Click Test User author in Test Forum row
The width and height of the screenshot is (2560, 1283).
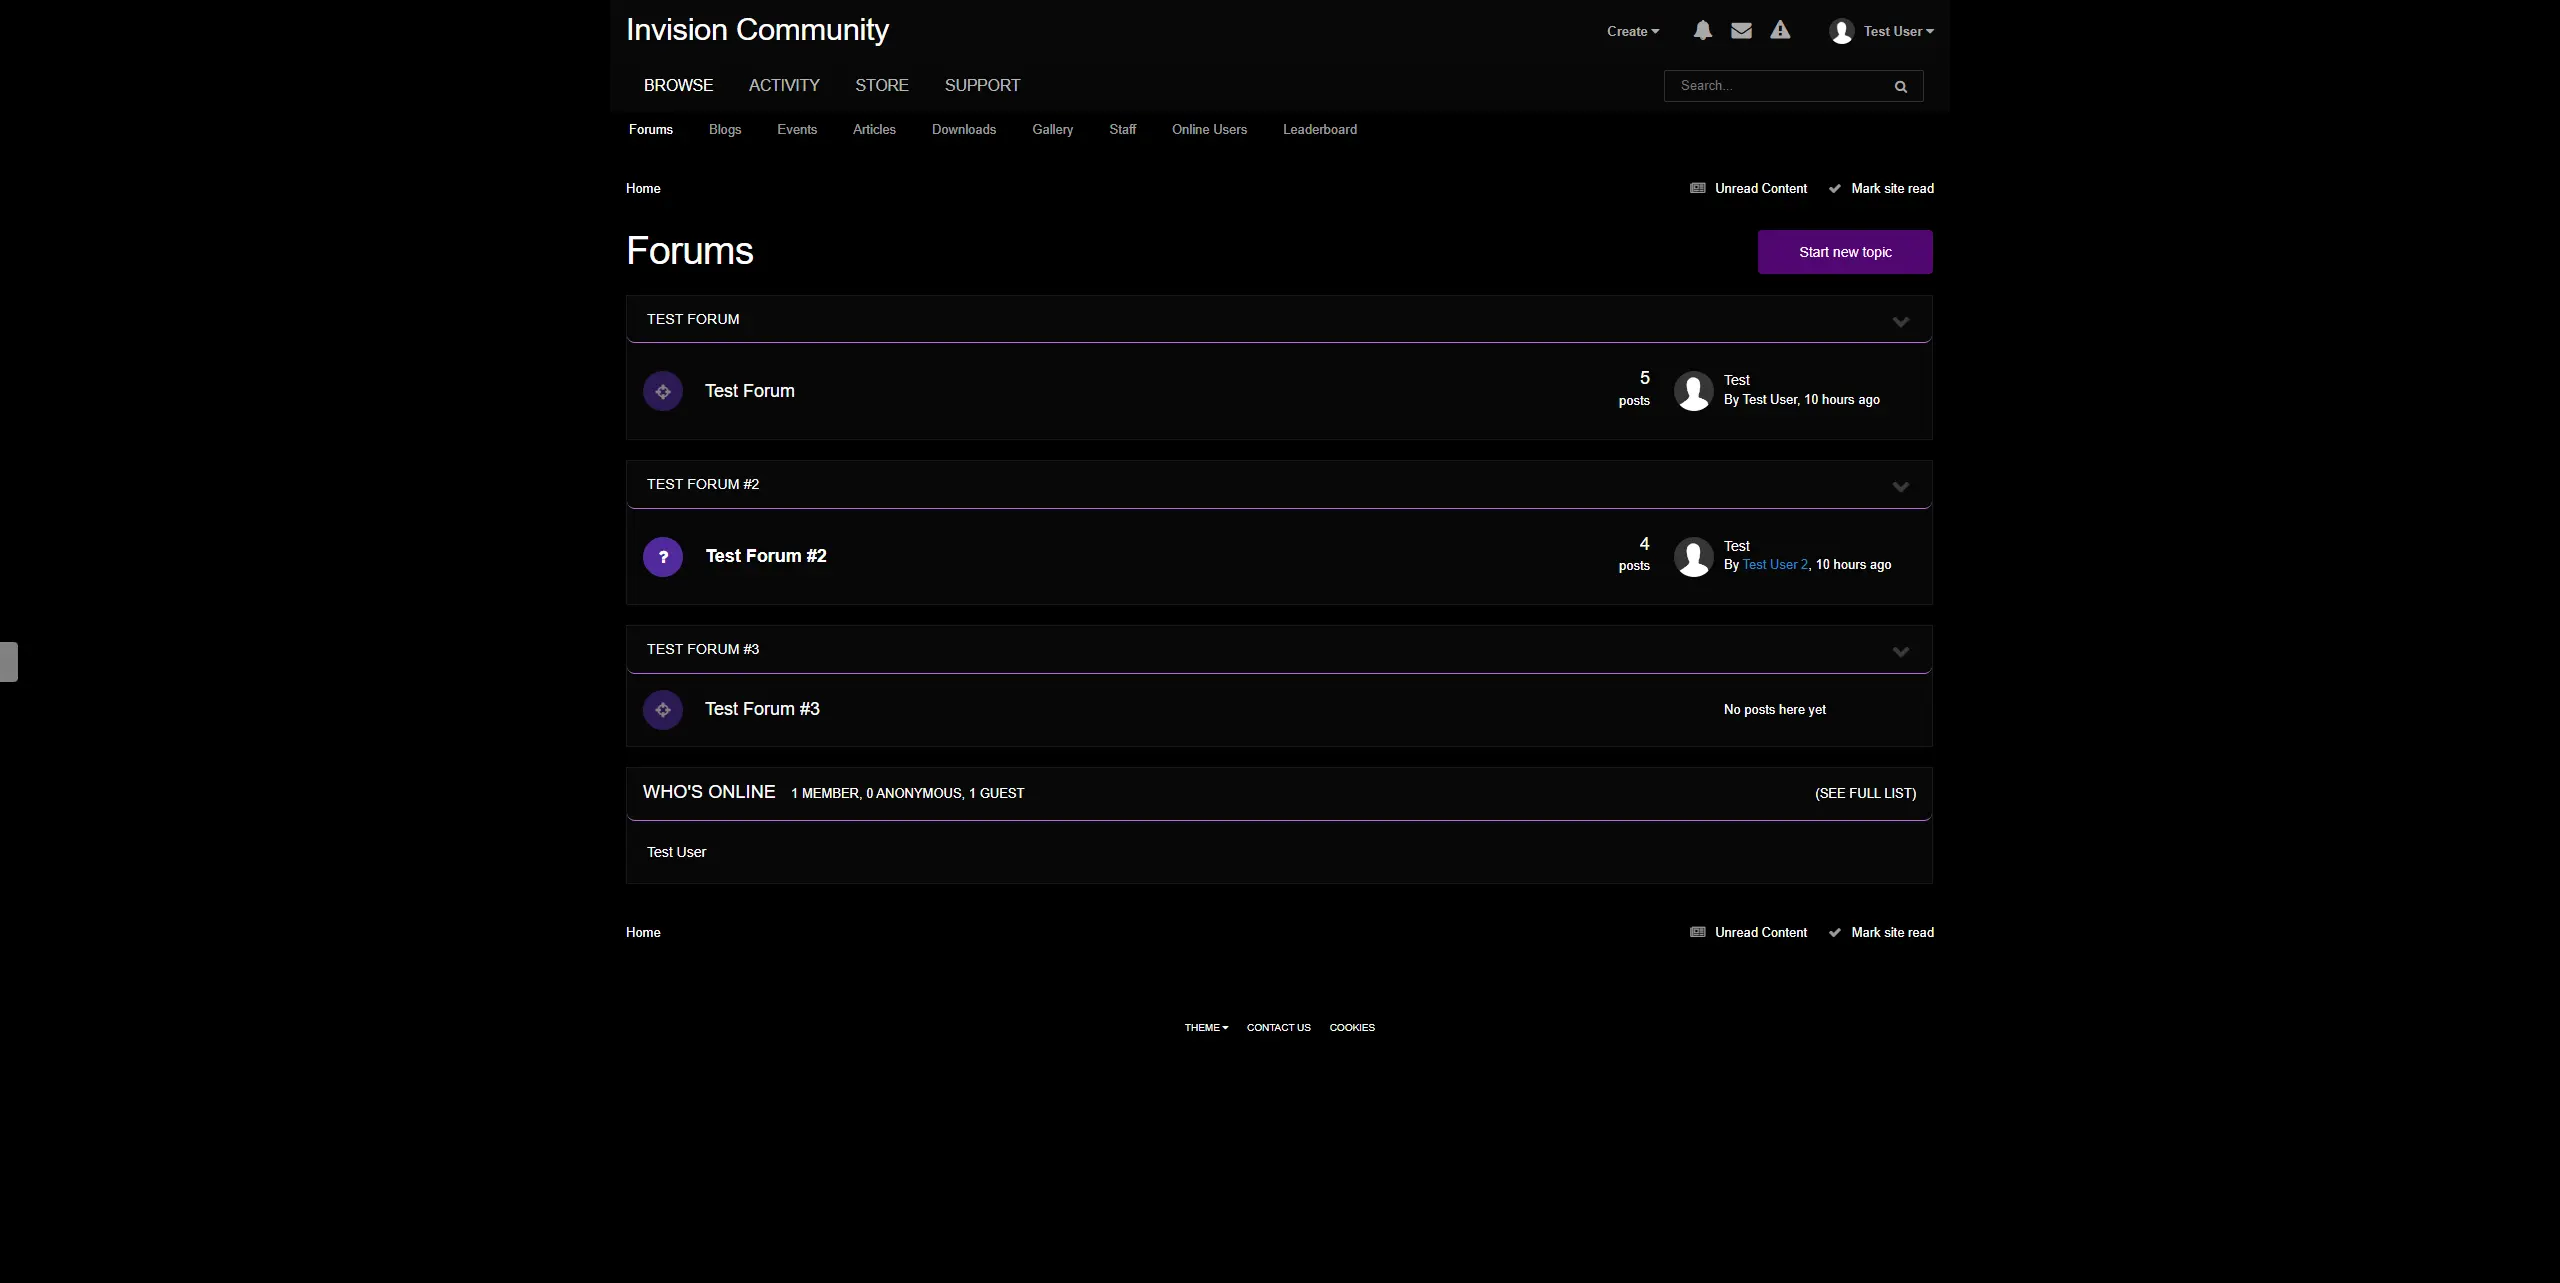pos(1769,400)
